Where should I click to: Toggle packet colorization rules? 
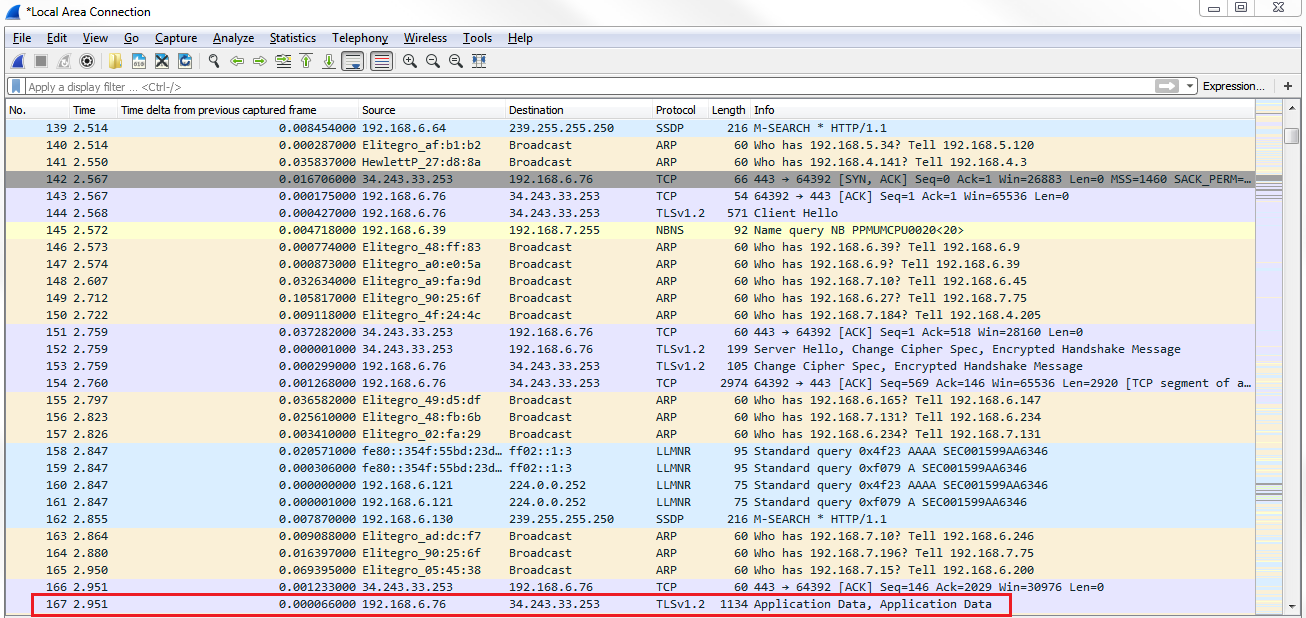[381, 62]
